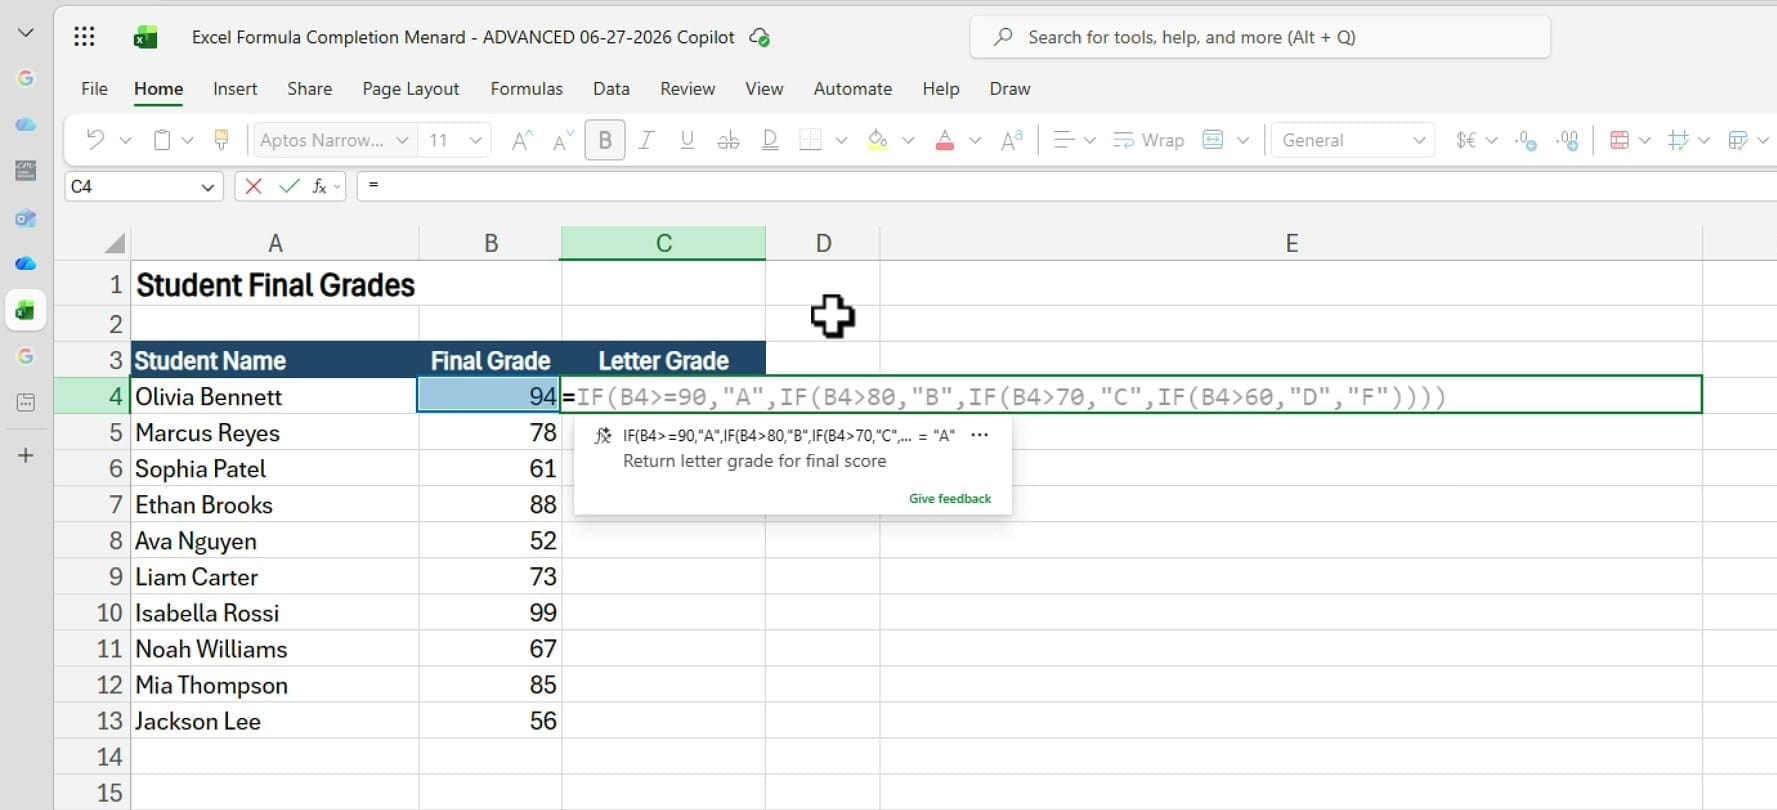Click the Select All corner triangle
The width and height of the screenshot is (1777, 810).
[x=115, y=243]
